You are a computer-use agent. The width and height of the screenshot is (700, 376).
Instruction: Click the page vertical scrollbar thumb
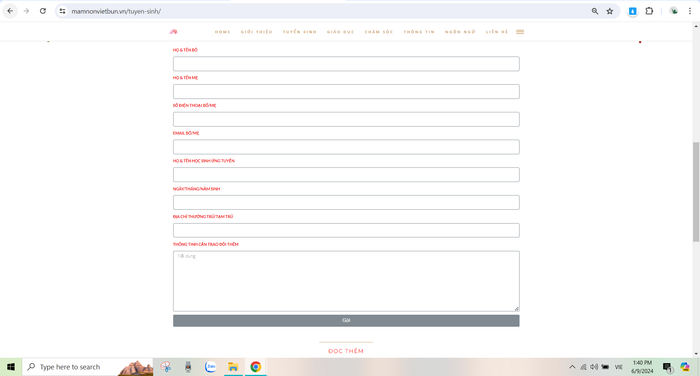click(x=696, y=192)
